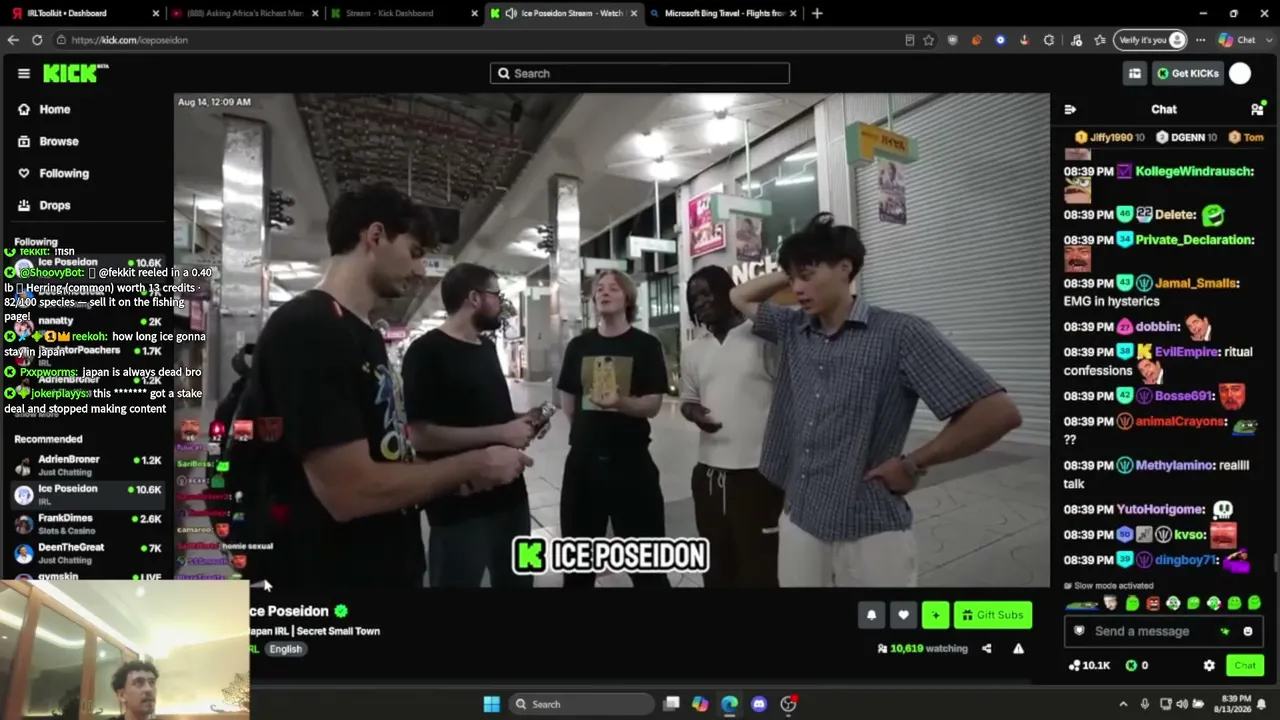Open the uBlock shield extension icon

[x=953, y=40]
